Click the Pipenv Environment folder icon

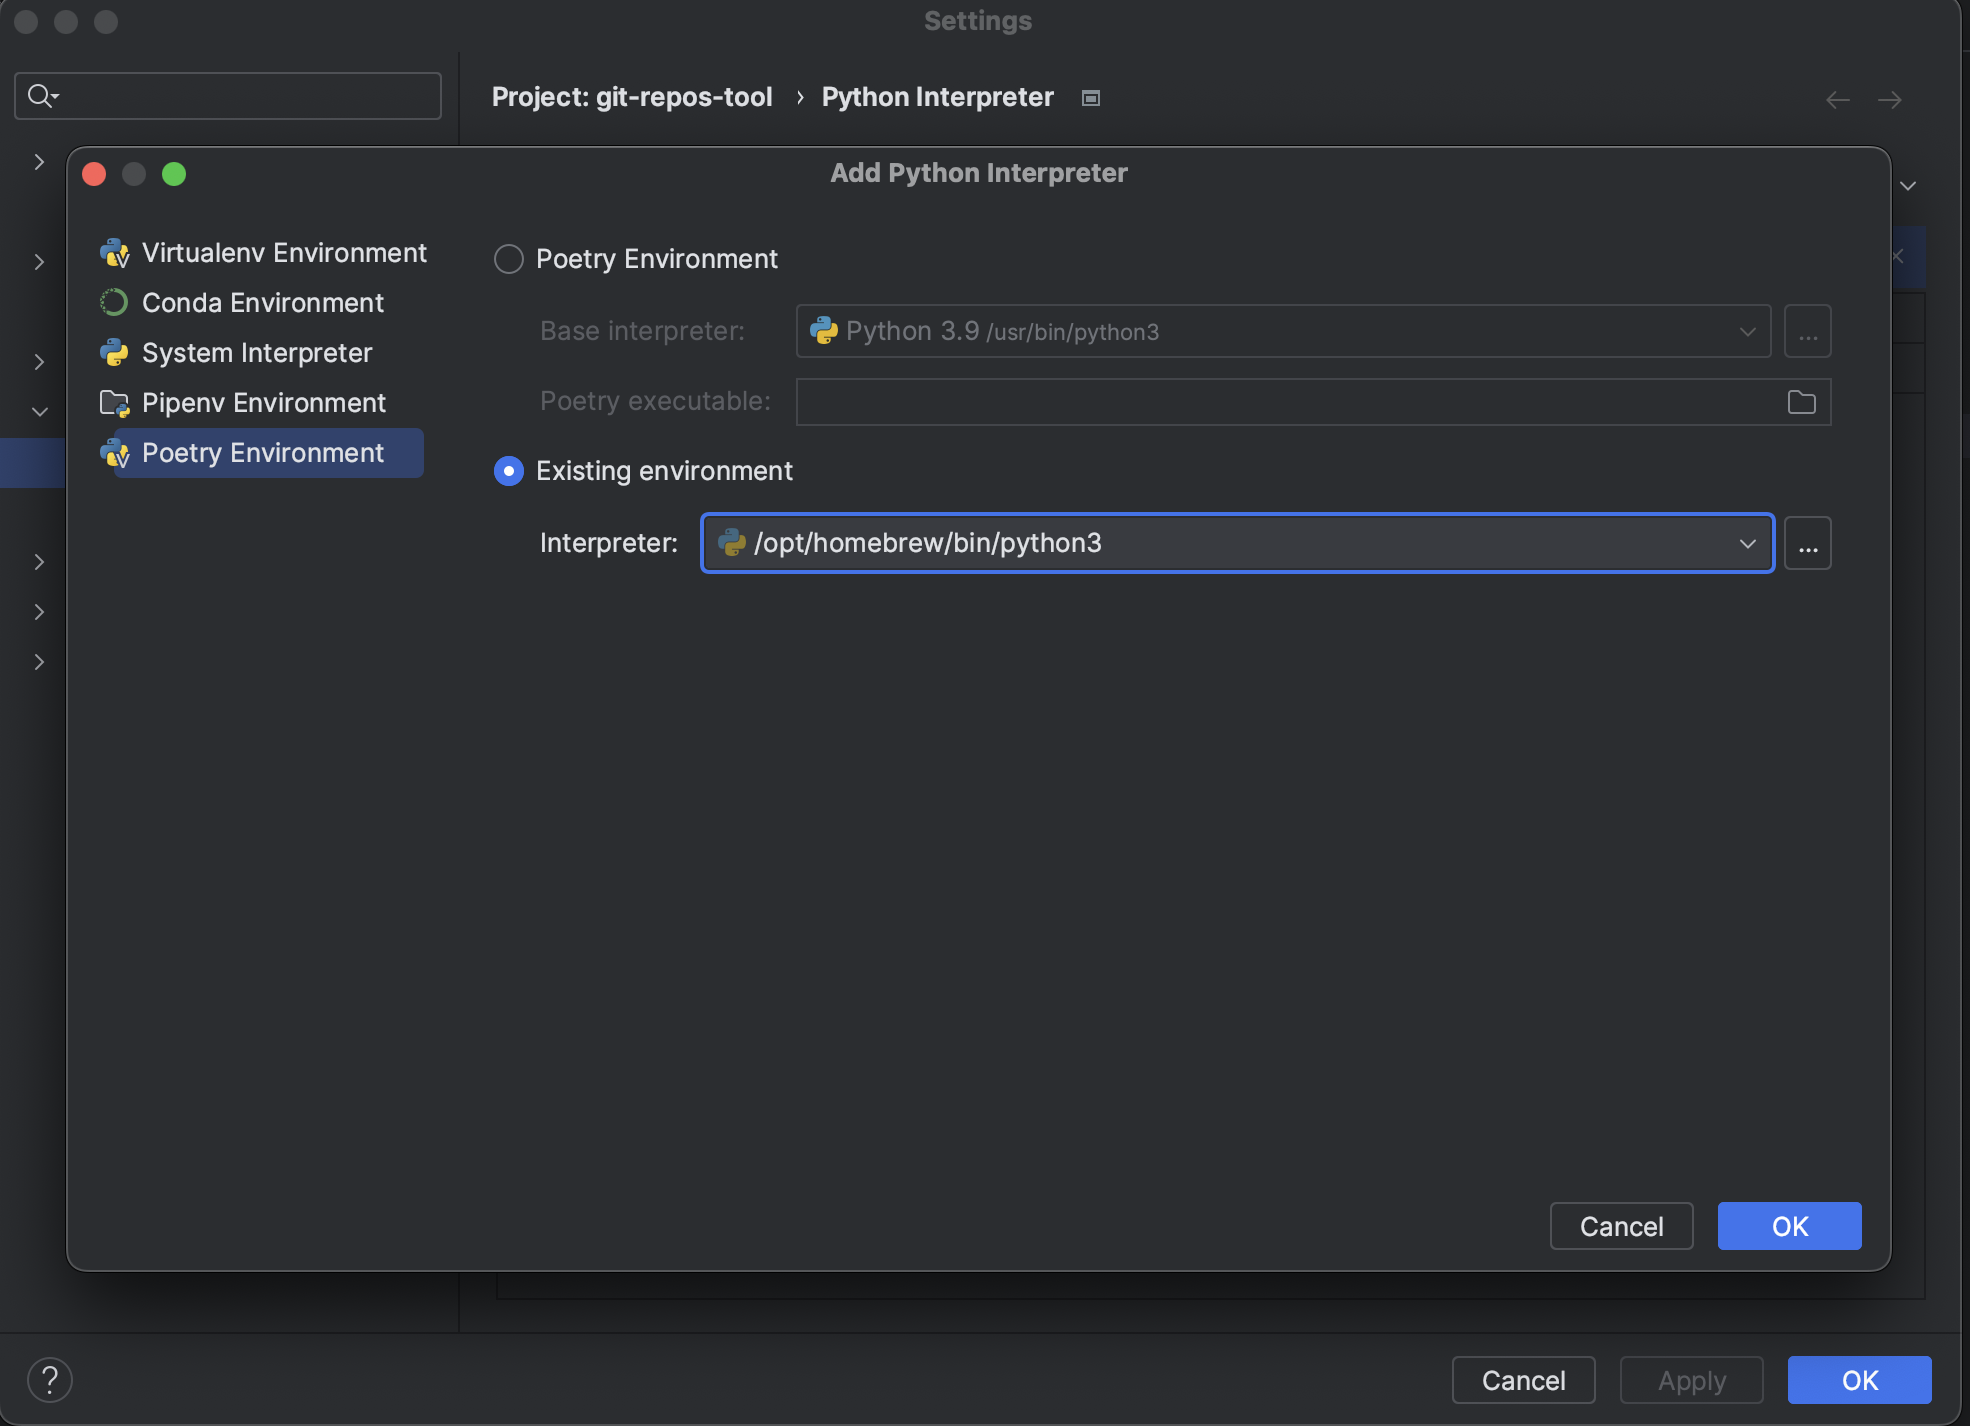point(115,403)
